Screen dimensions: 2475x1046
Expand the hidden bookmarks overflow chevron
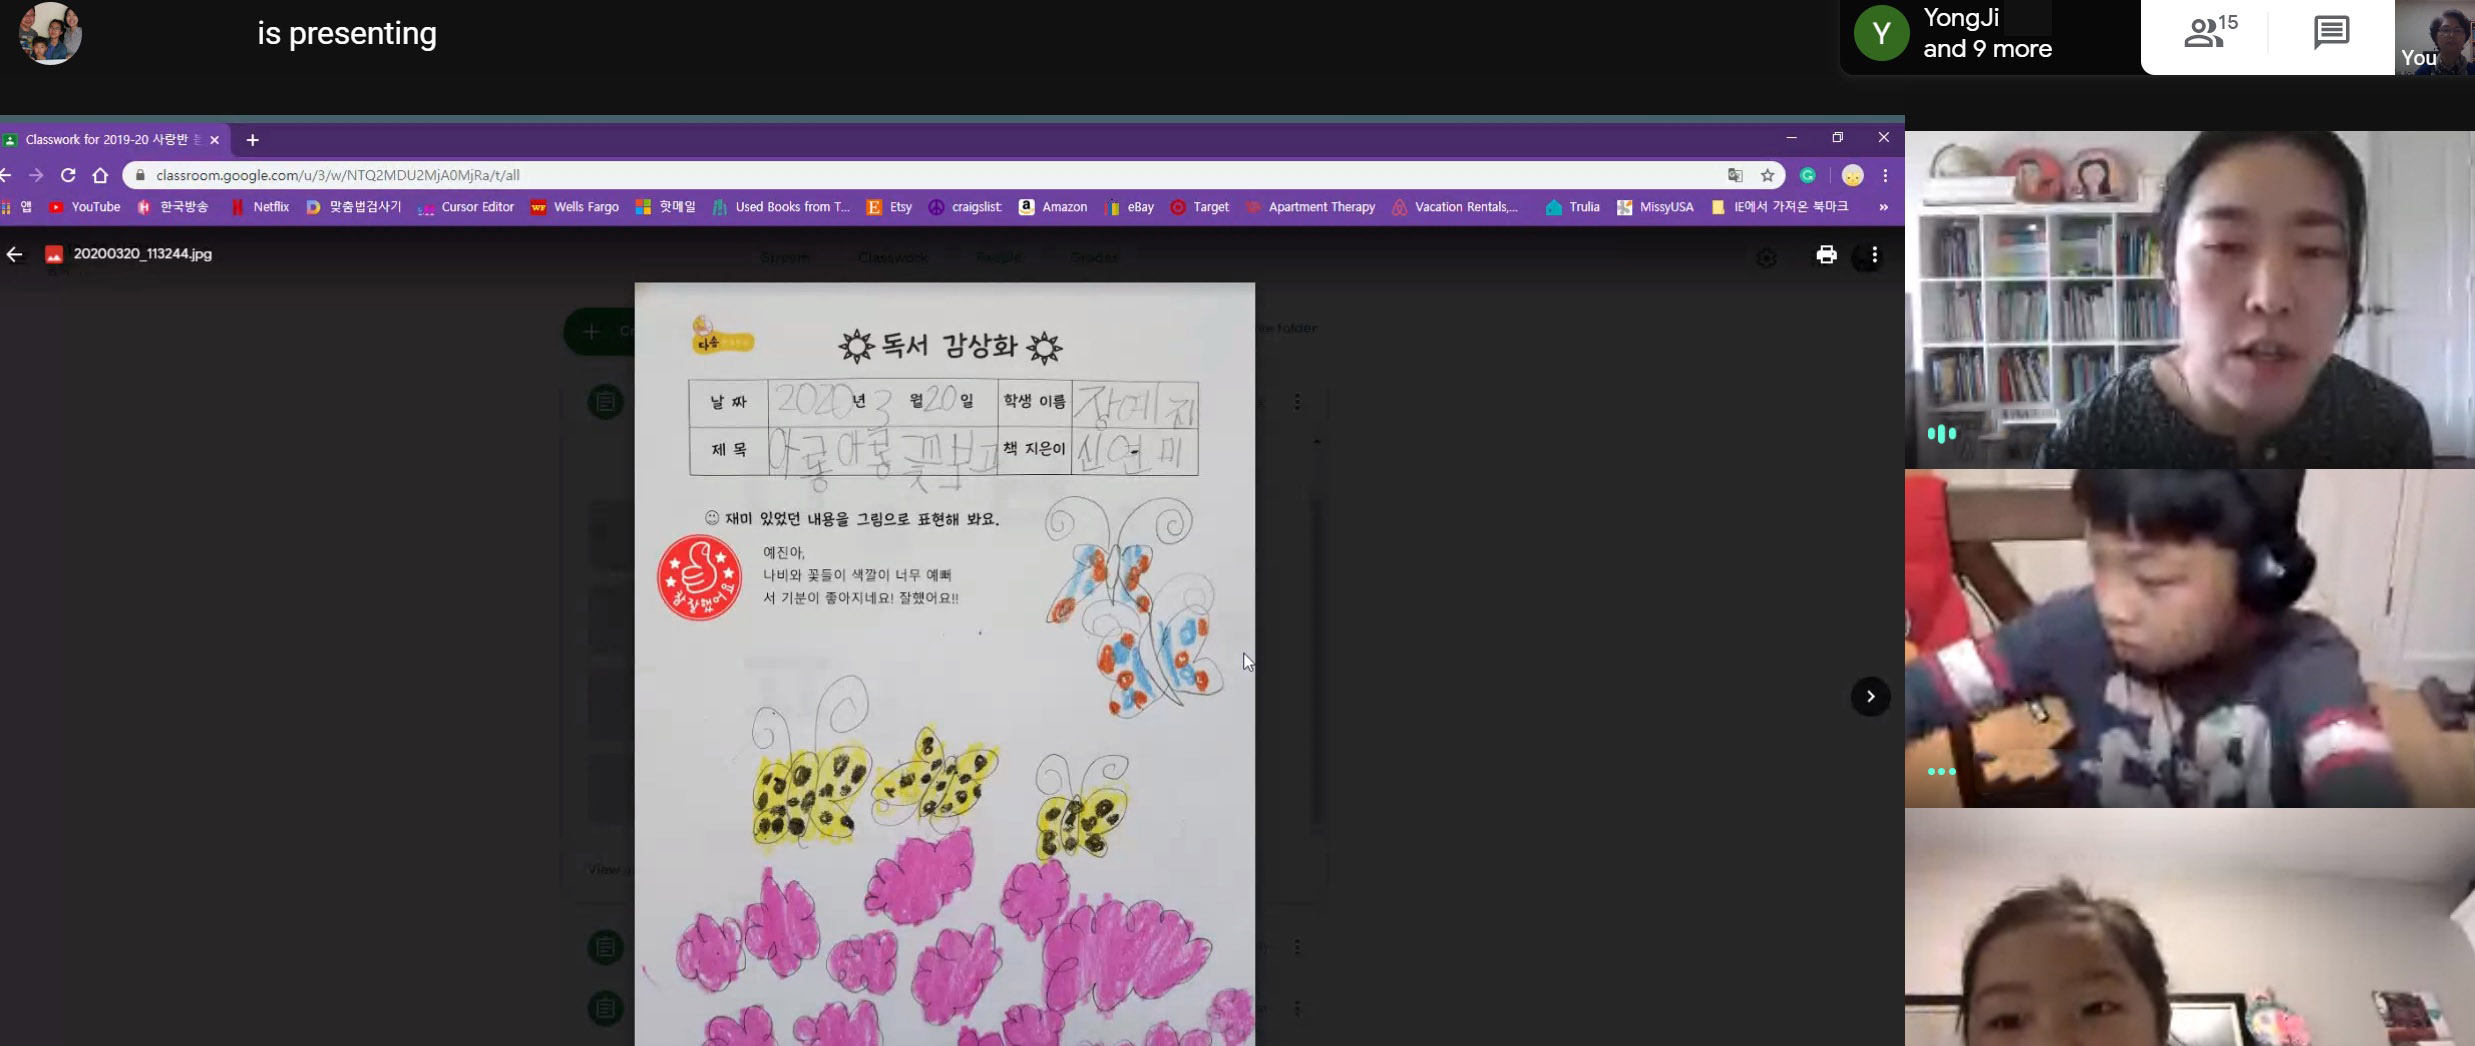click(1883, 207)
